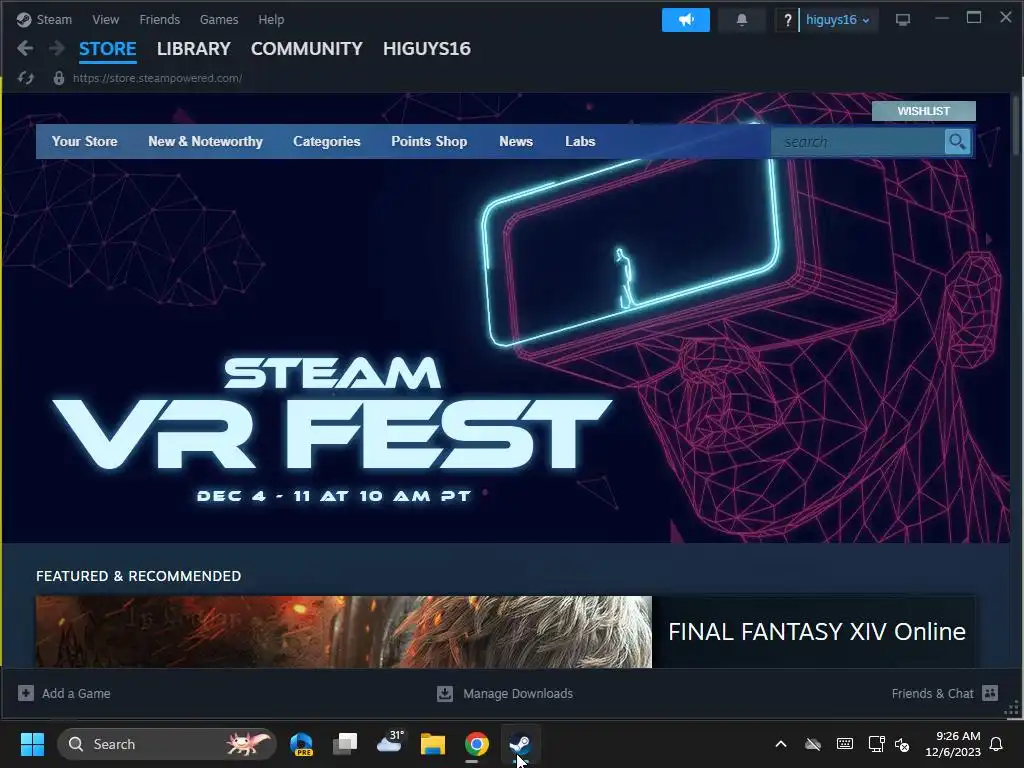This screenshot has width=1024, height=768.
Task: Go back with the left arrow
Action: pyautogui.click(x=25, y=48)
